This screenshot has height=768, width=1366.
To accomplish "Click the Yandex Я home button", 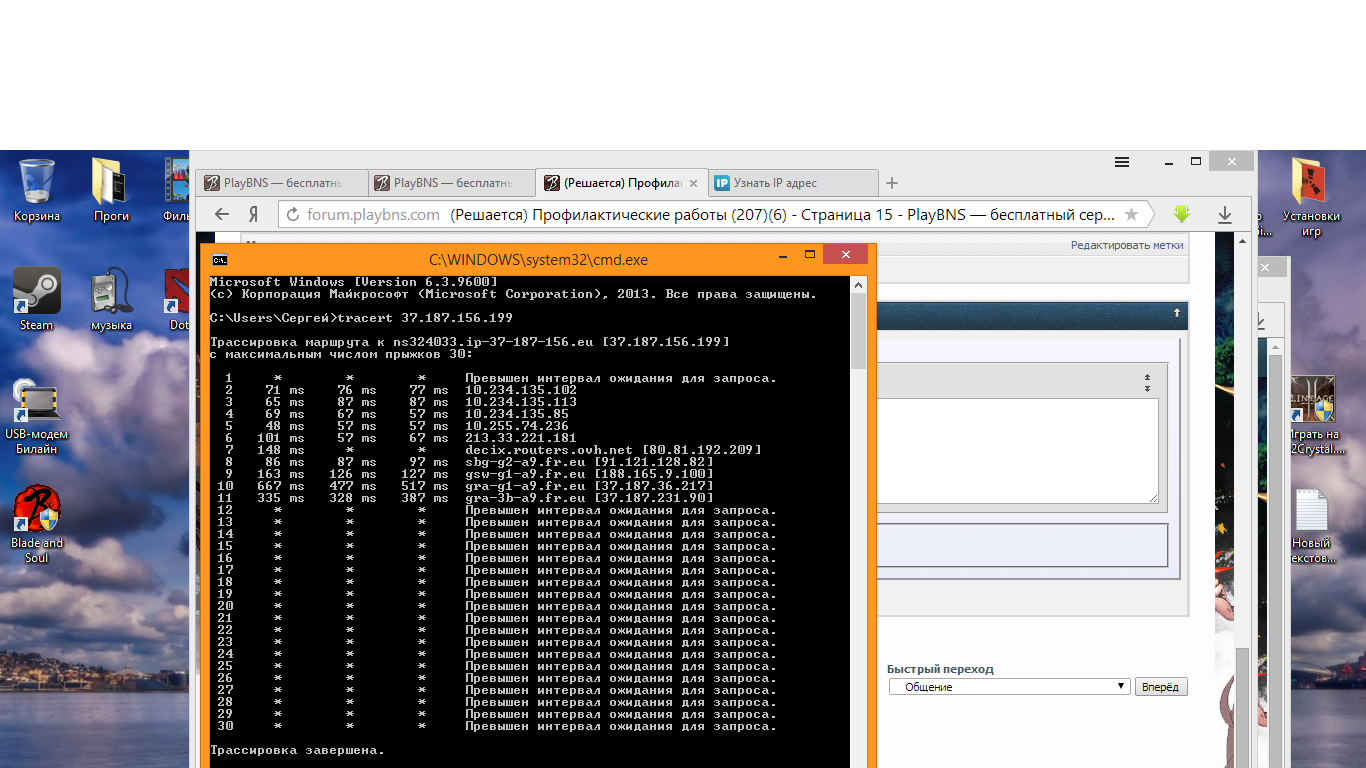I will 254,214.
